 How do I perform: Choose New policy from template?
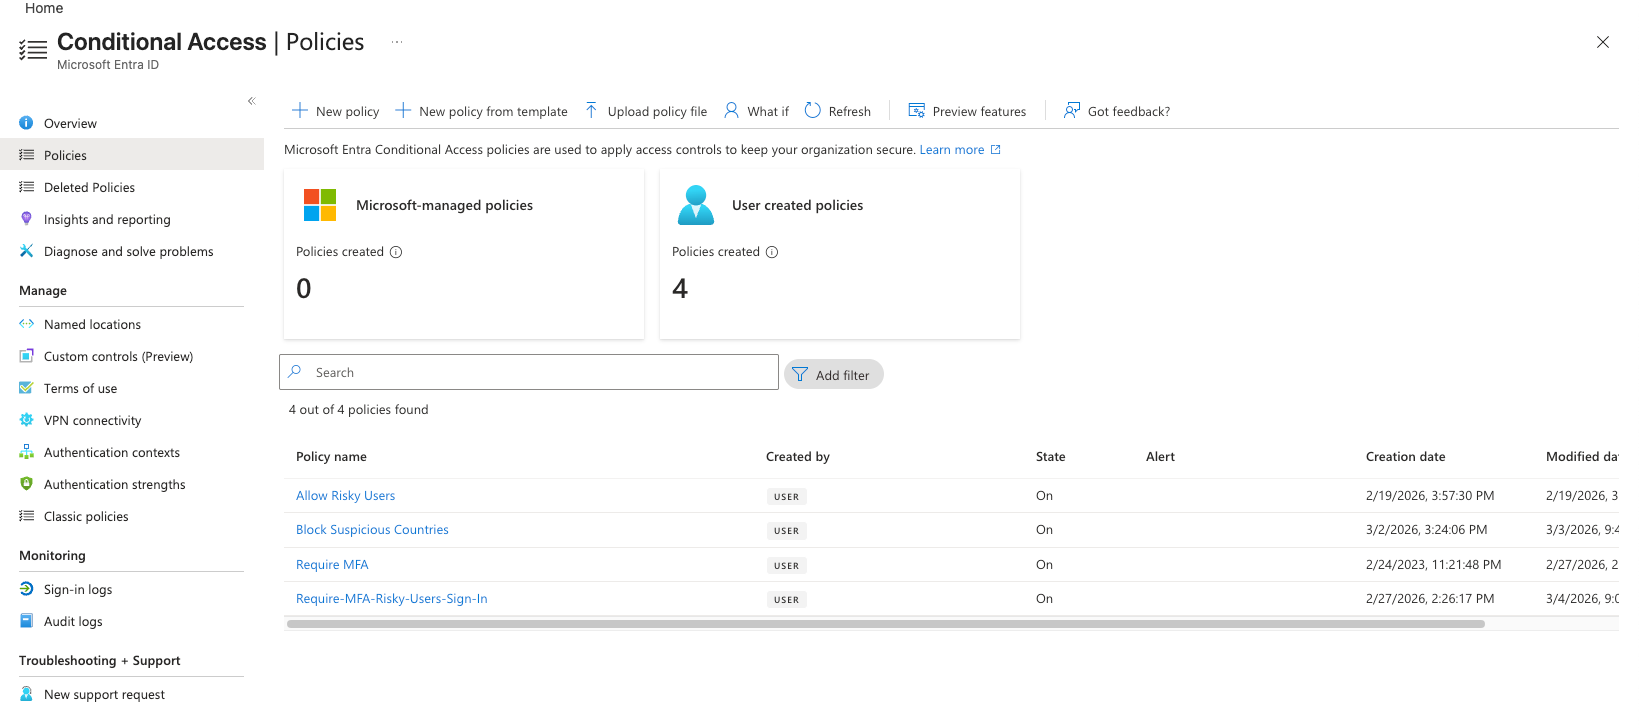click(x=481, y=111)
